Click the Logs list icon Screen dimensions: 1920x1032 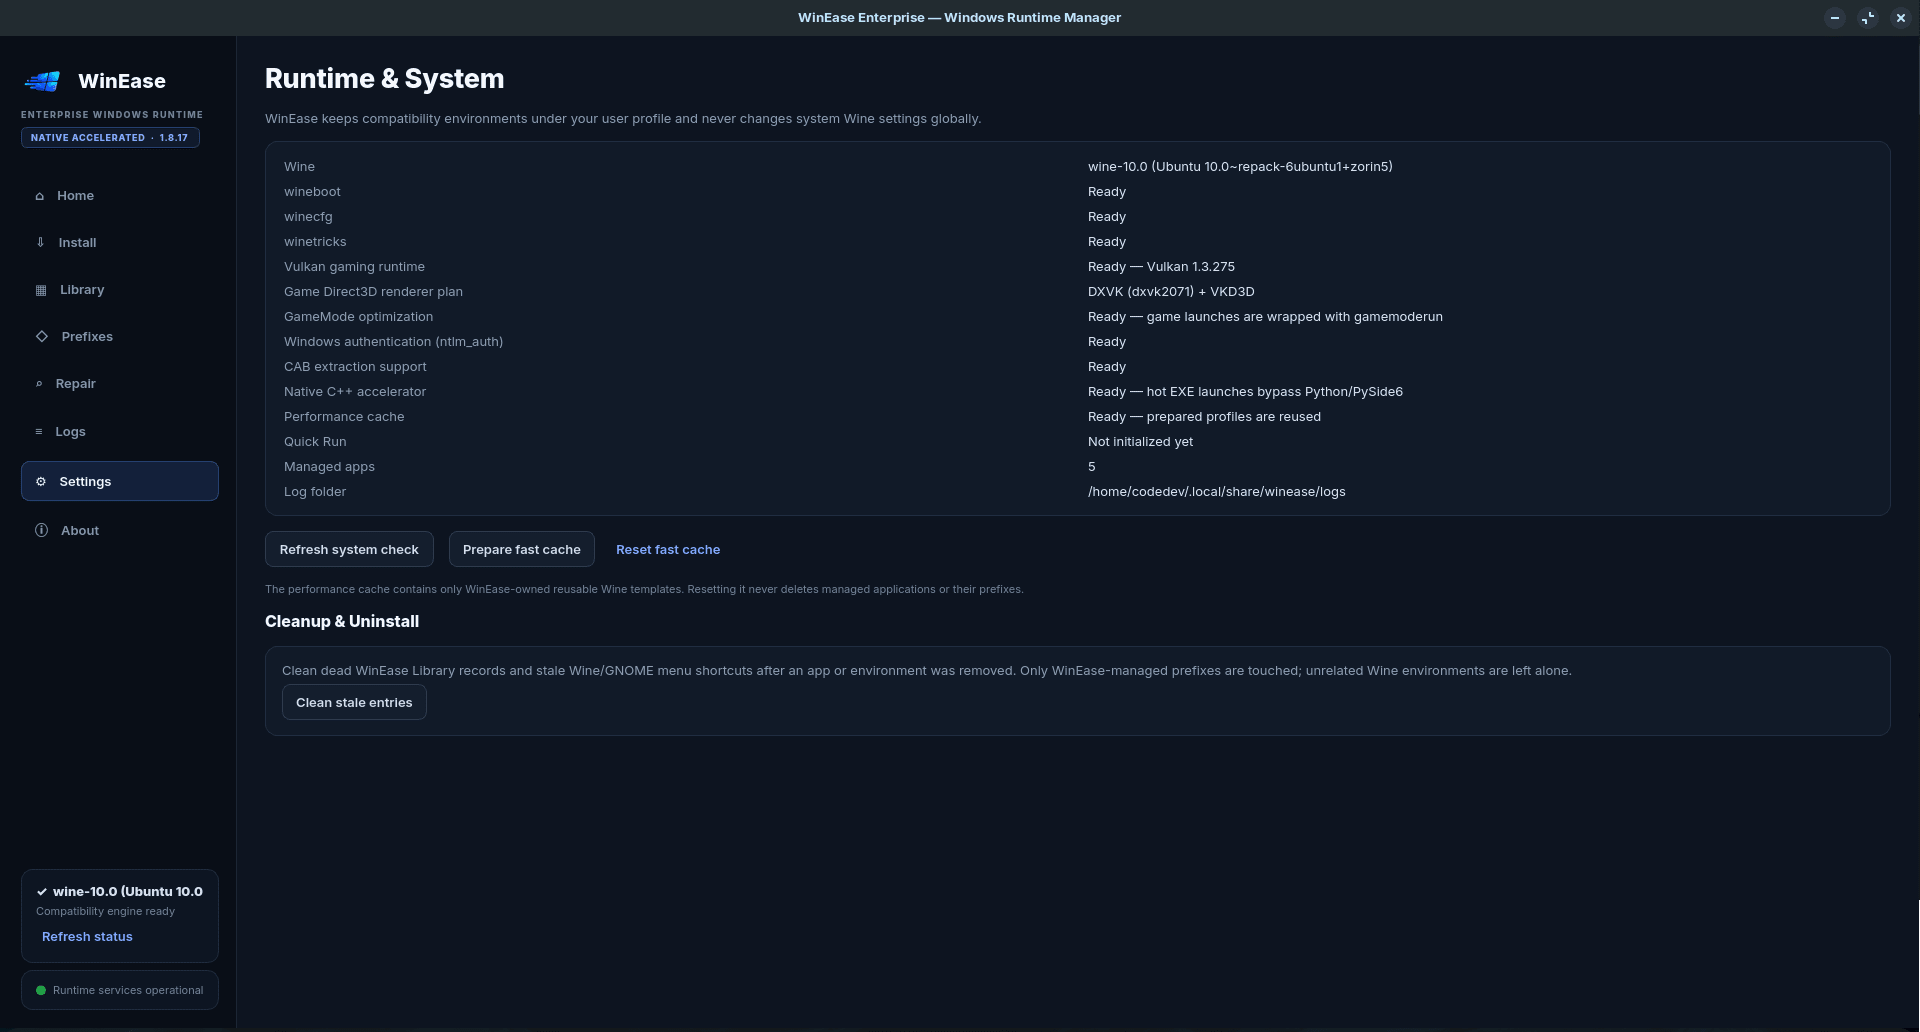(39, 432)
